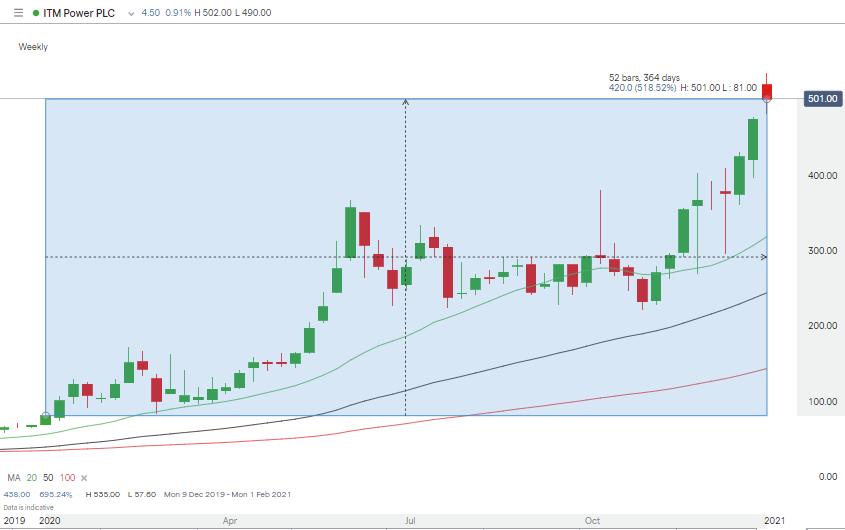Click the 300.00 price axis label
This screenshot has width=845, height=530.
click(822, 251)
